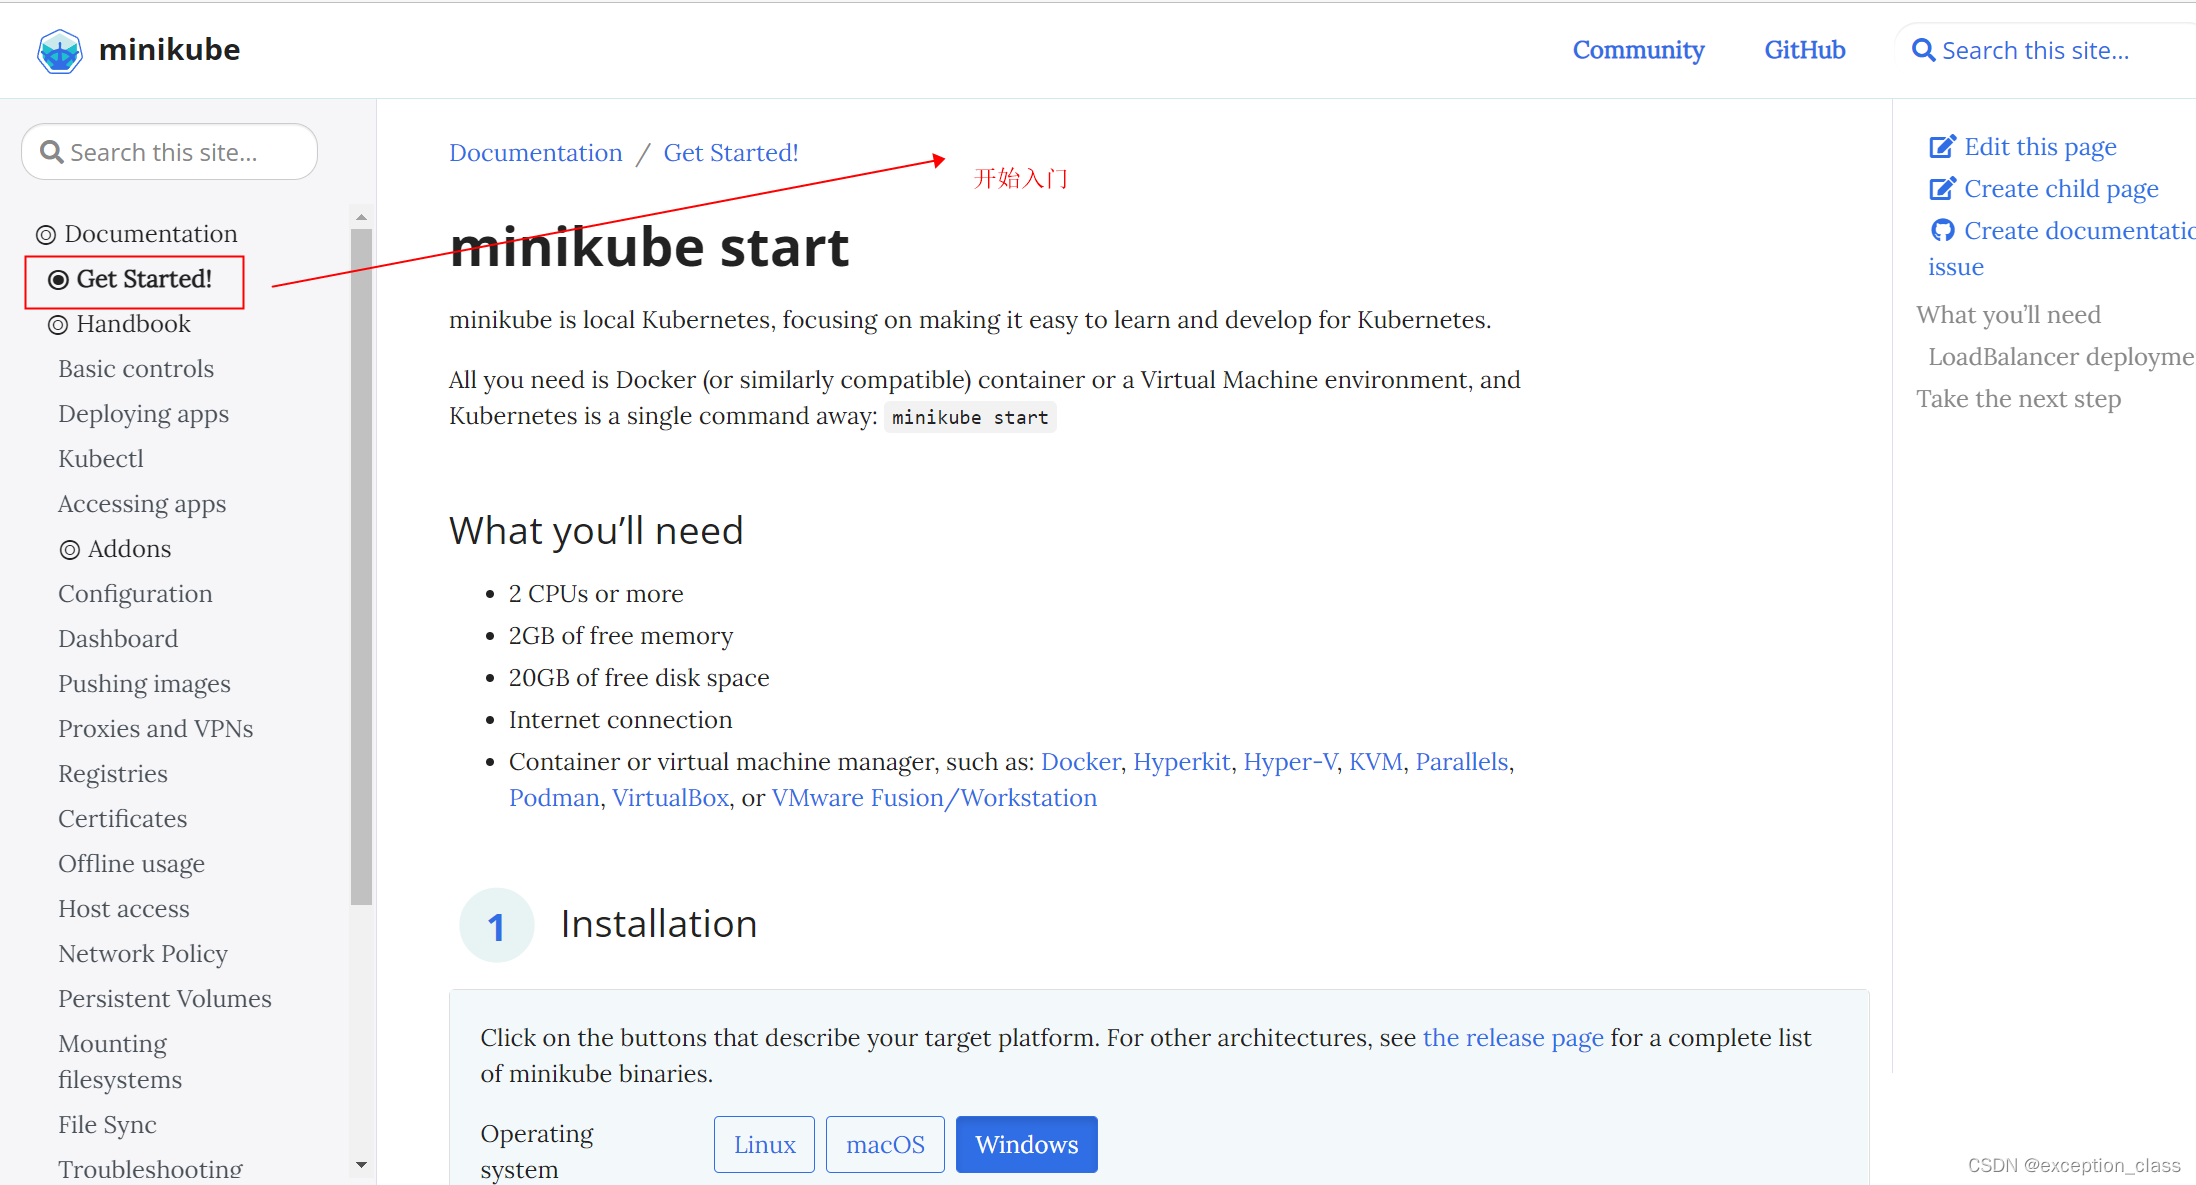
Task: Open Certificates sidebar entry
Action: coord(122,819)
